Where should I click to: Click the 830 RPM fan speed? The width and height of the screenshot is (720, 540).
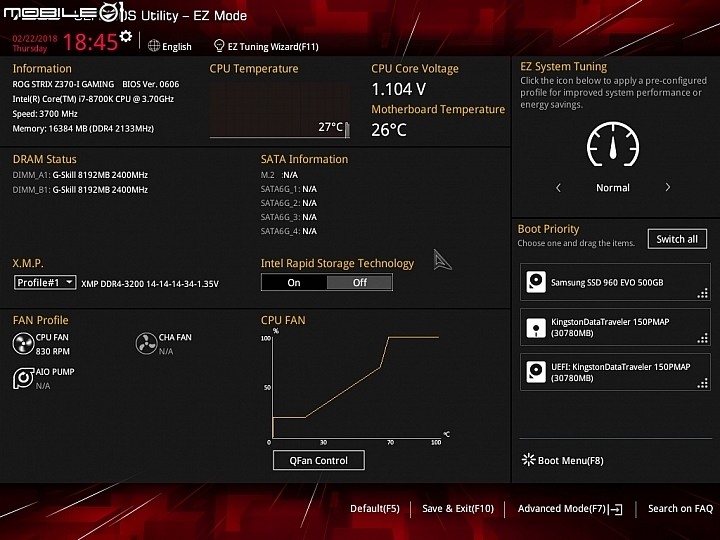pyautogui.click(x=53, y=351)
